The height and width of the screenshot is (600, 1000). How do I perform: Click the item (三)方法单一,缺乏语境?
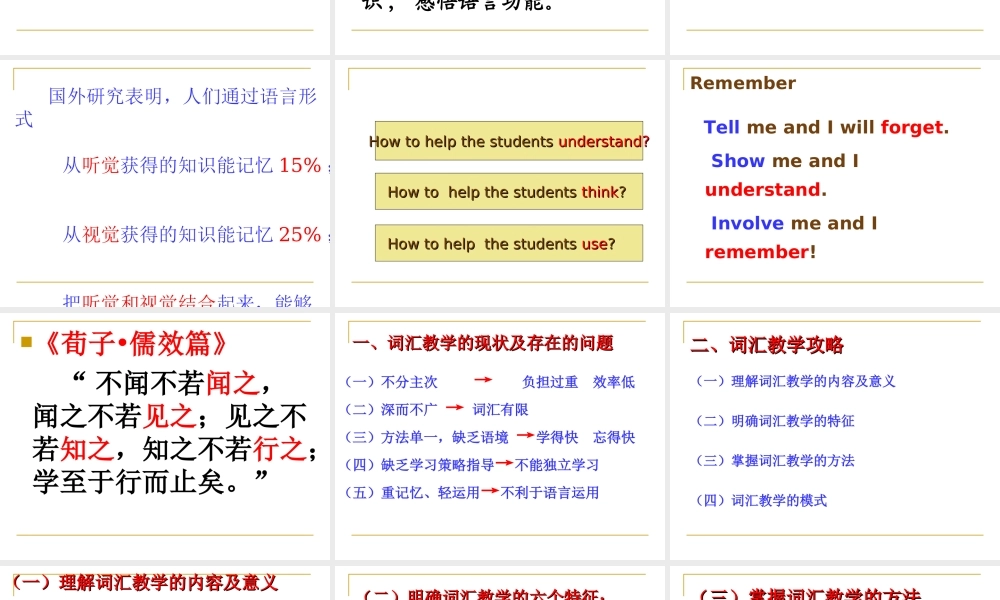point(427,437)
